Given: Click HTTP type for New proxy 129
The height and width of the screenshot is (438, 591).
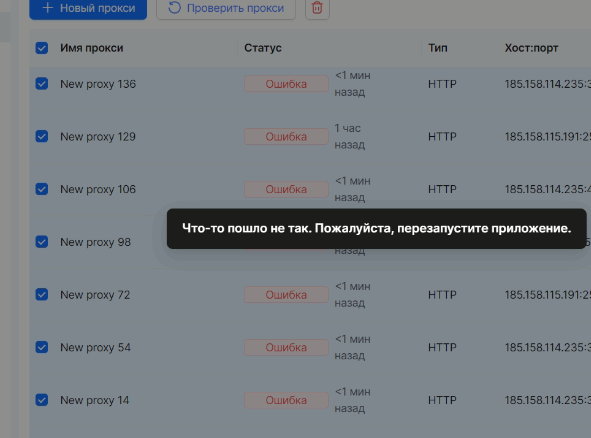Looking at the screenshot, I should click(442, 136).
